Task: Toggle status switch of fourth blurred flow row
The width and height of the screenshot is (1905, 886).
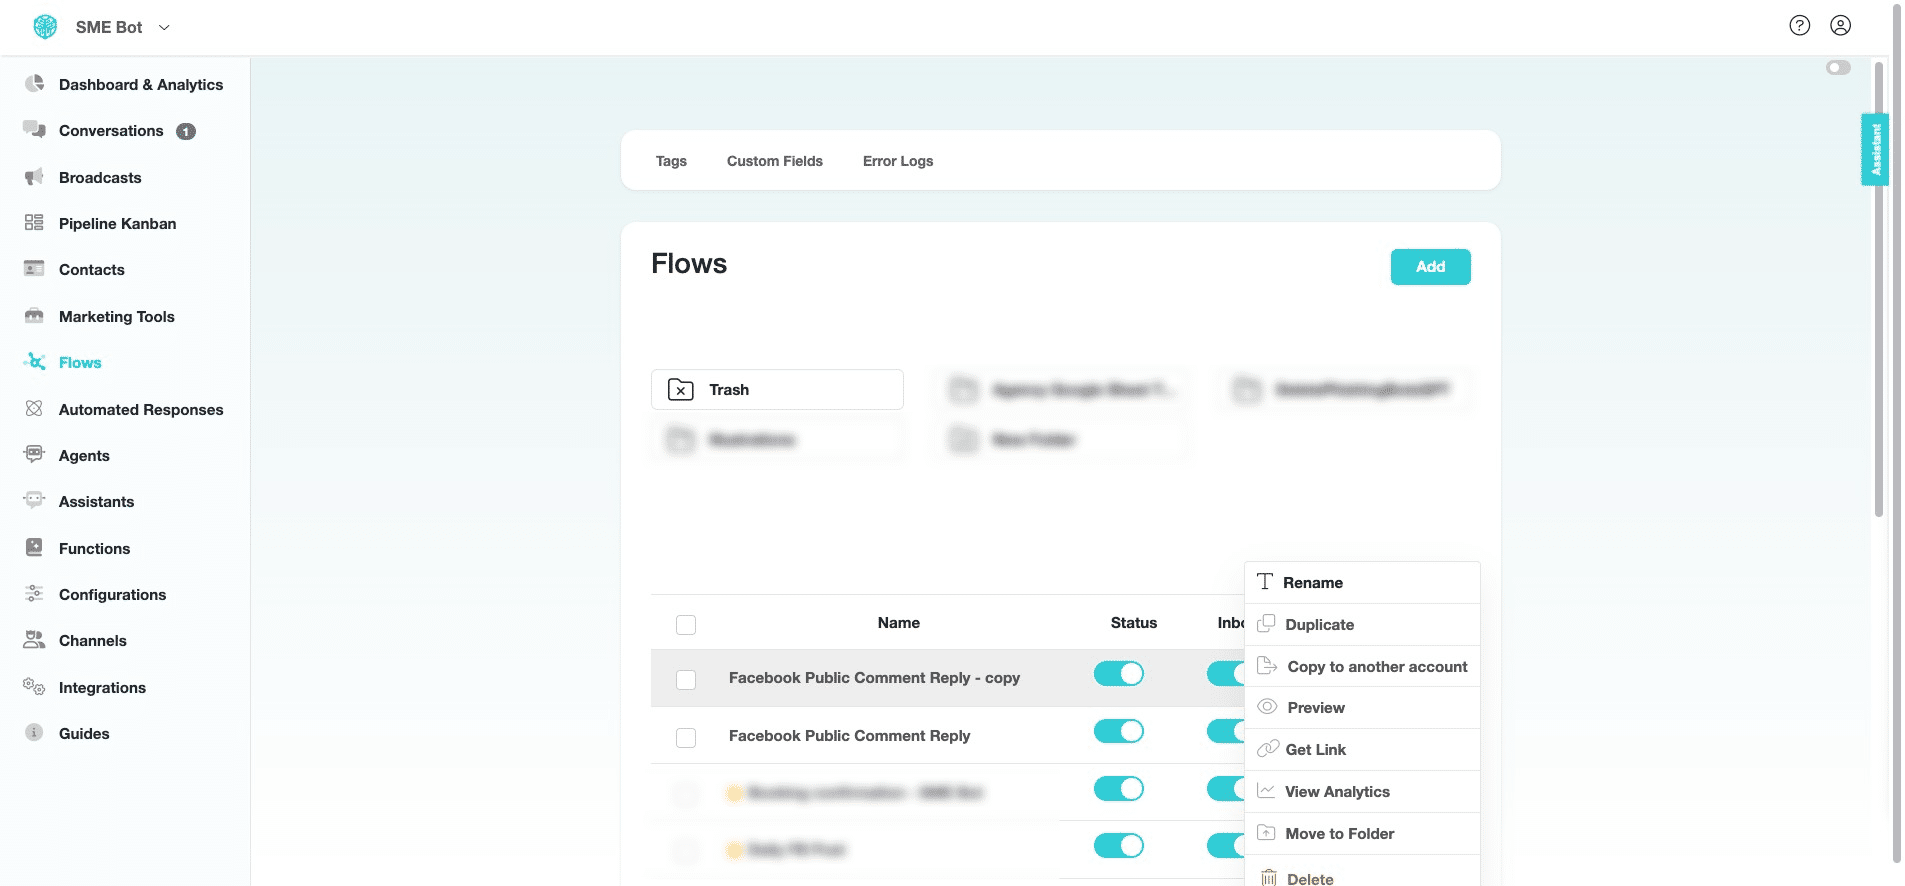Action: pyautogui.click(x=1118, y=846)
